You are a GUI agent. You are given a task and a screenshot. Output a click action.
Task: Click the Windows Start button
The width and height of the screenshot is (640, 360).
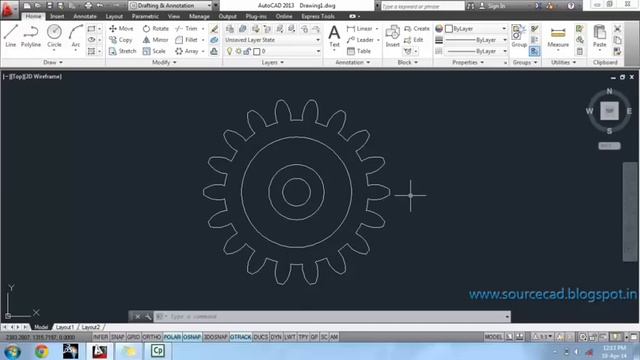(x=13, y=351)
